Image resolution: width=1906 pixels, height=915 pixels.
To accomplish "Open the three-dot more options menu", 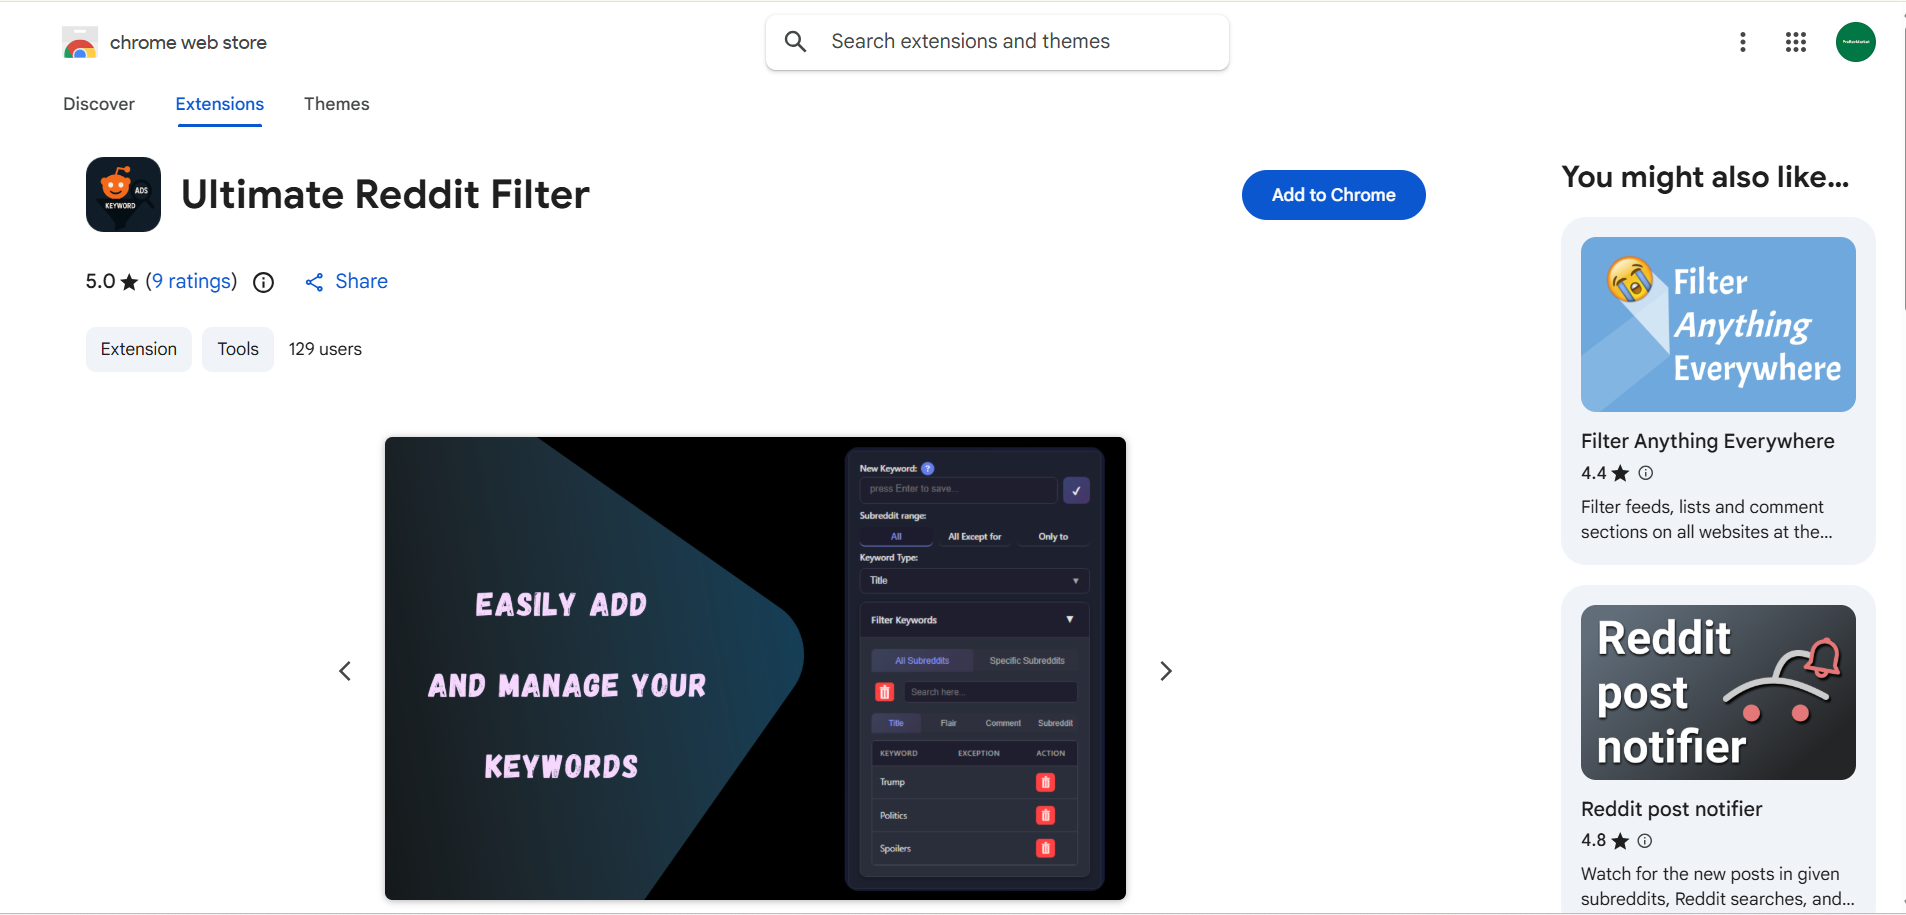I will pyautogui.click(x=1743, y=42).
